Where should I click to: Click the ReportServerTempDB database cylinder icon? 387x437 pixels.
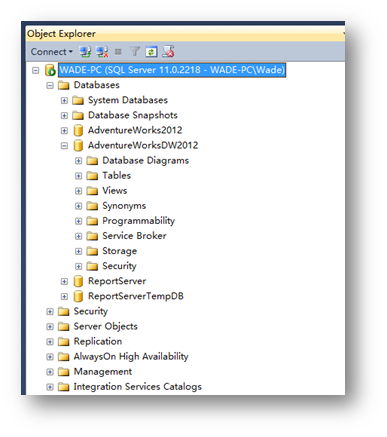tap(78, 296)
